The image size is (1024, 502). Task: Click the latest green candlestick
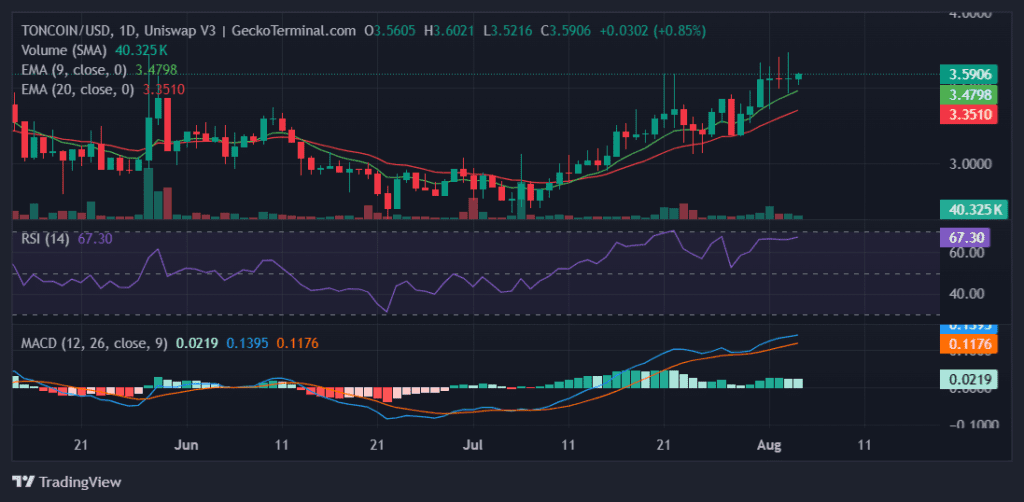[x=798, y=77]
